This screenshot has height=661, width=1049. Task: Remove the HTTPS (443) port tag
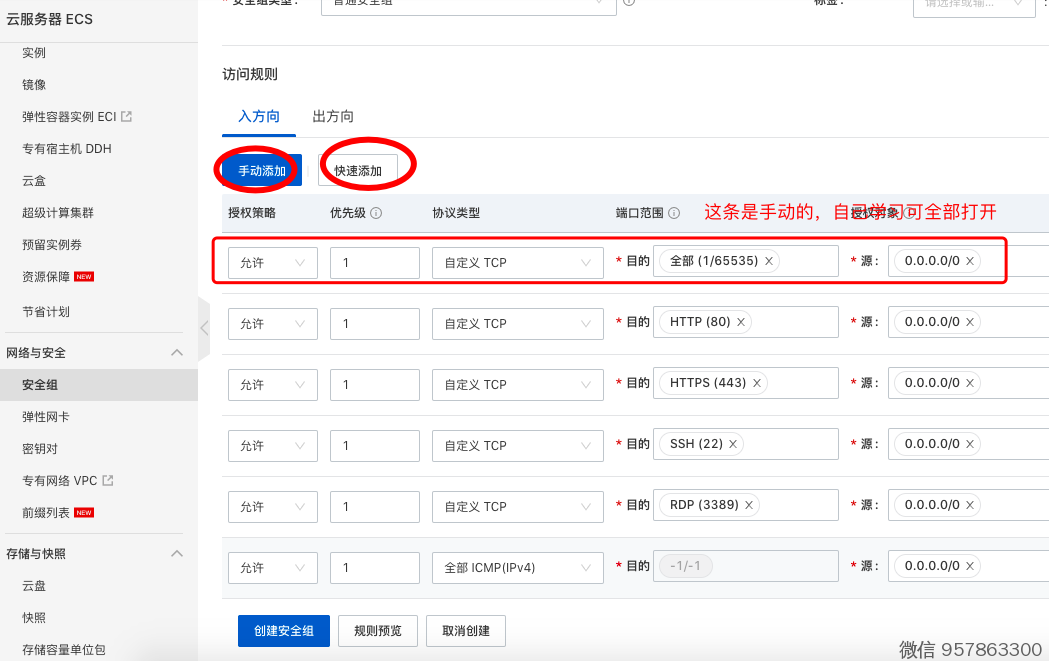click(757, 383)
